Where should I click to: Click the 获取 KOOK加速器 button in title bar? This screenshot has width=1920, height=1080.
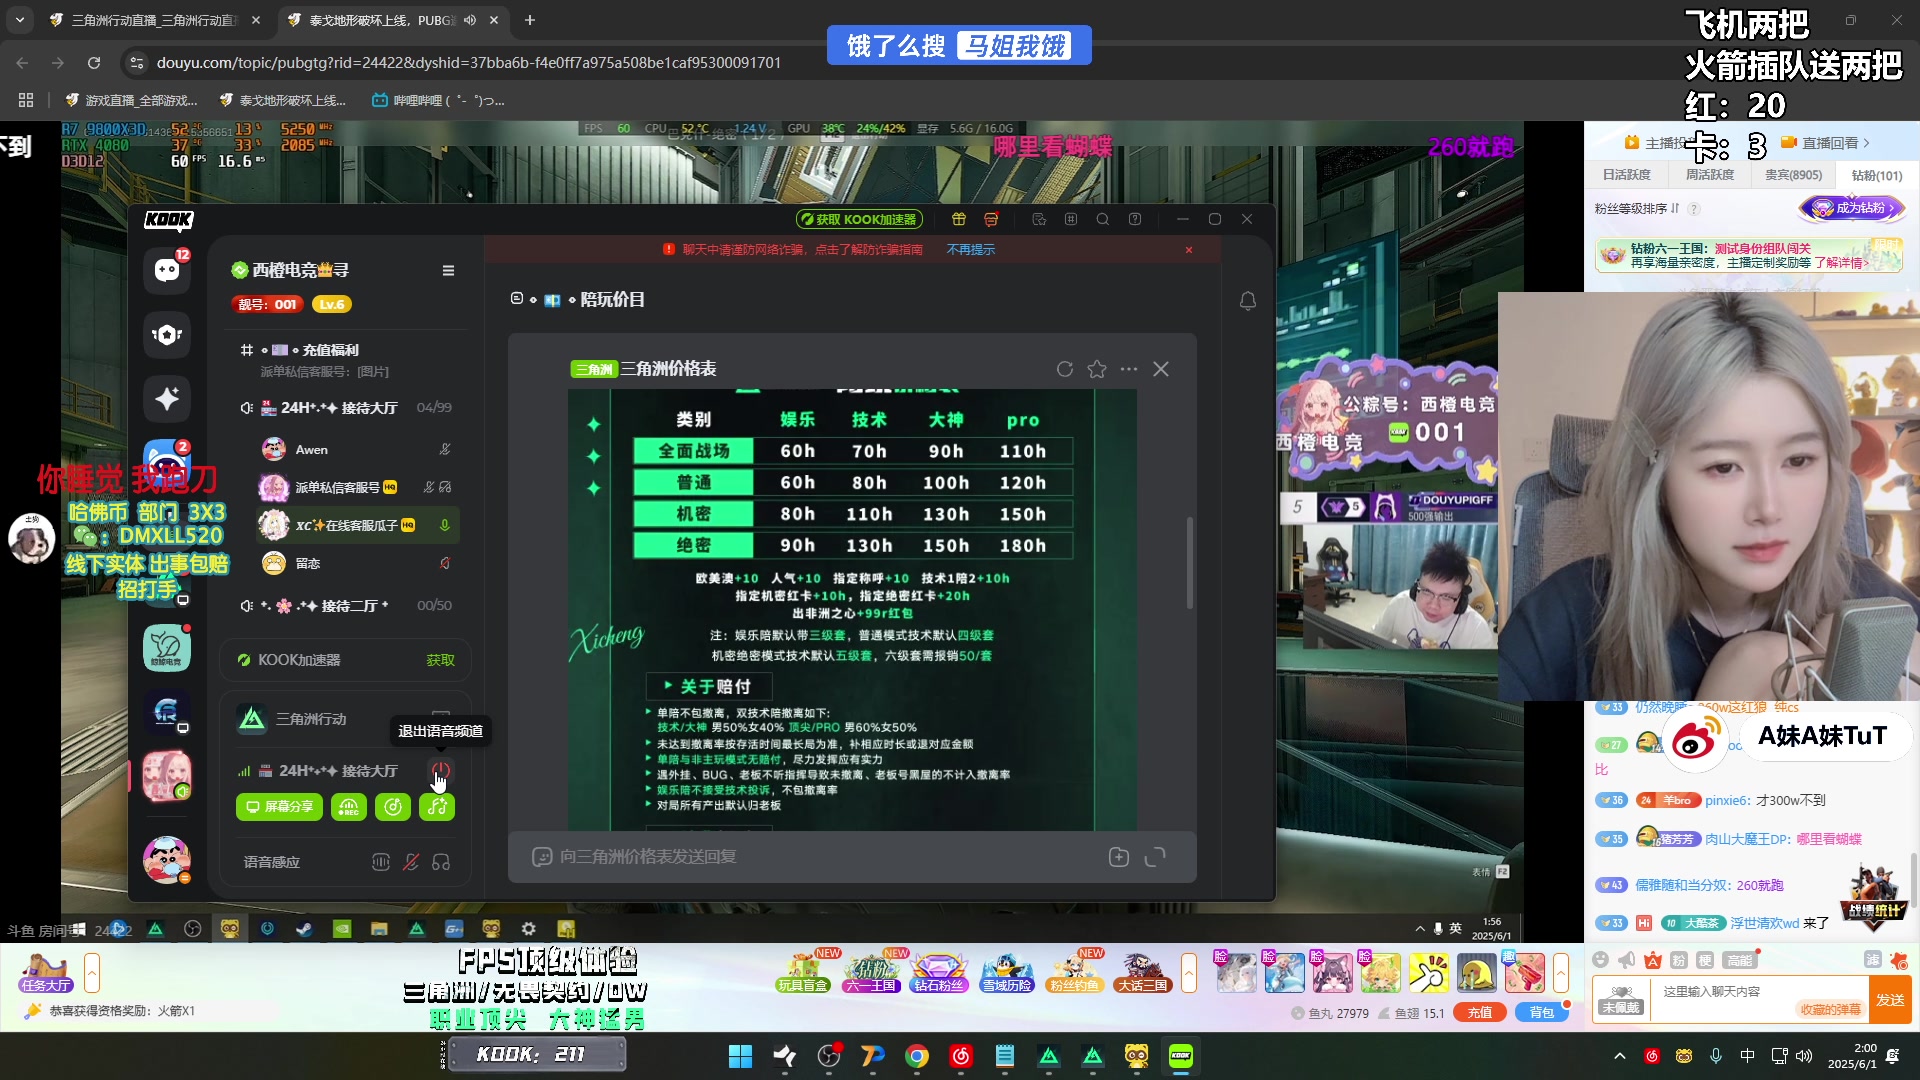(859, 219)
